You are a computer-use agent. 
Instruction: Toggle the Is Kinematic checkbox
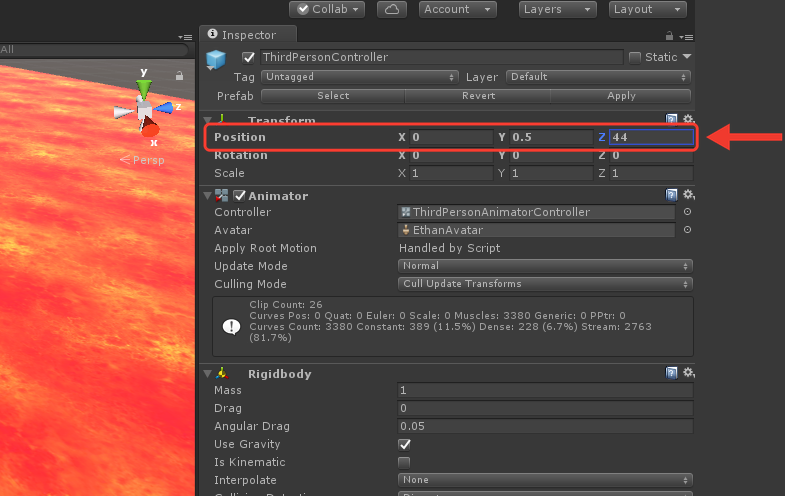(404, 462)
